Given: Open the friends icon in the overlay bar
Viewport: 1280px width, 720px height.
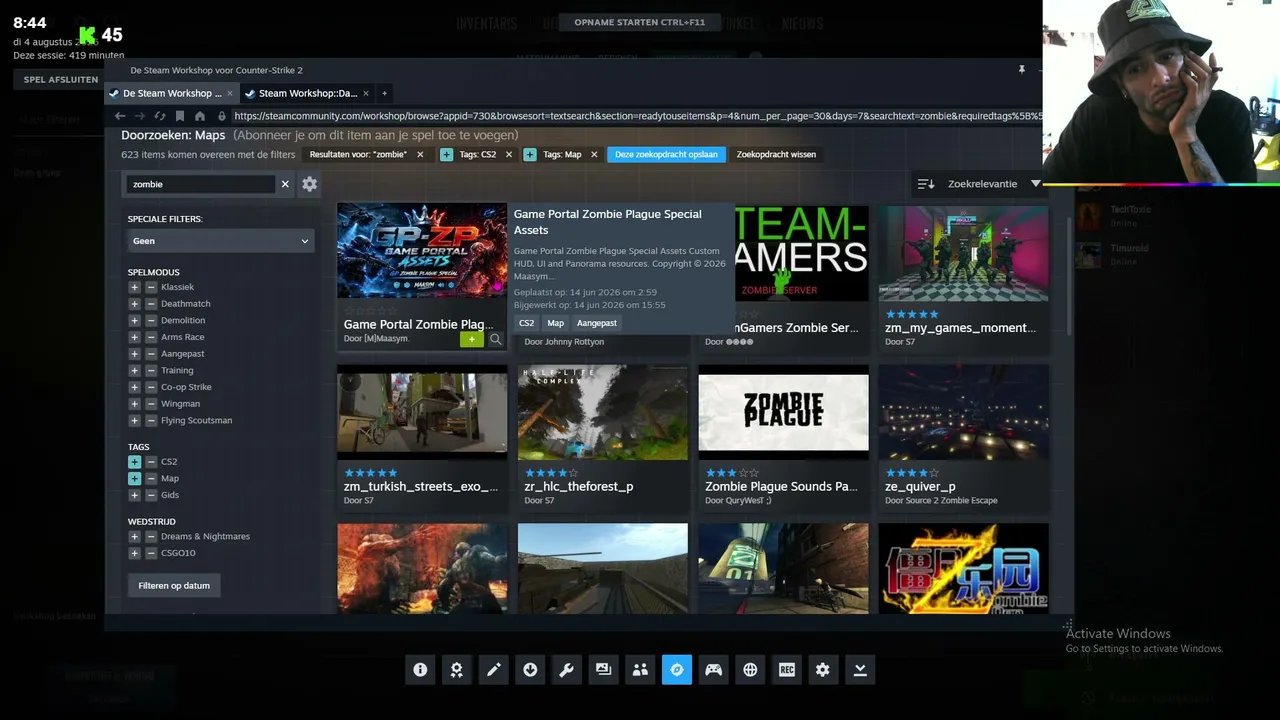Looking at the screenshot, I should 640,670.
